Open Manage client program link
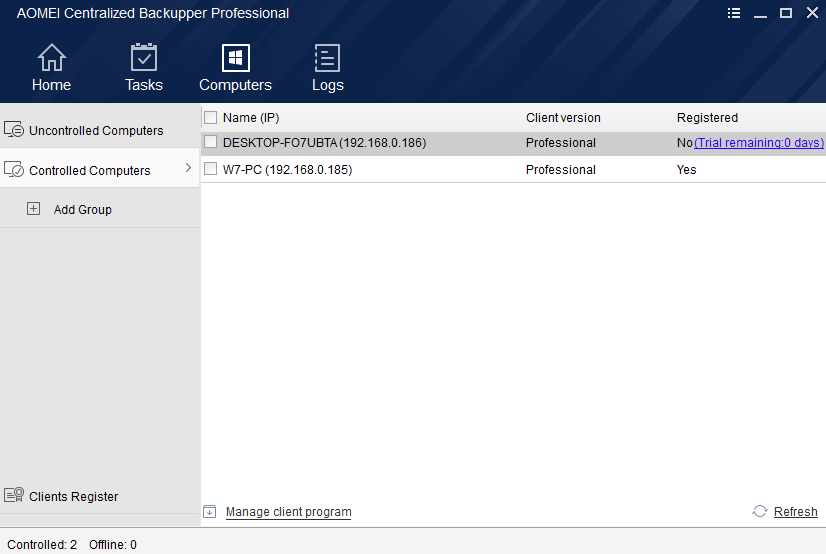This screenshot has height=554, width=826. point(289,512)
